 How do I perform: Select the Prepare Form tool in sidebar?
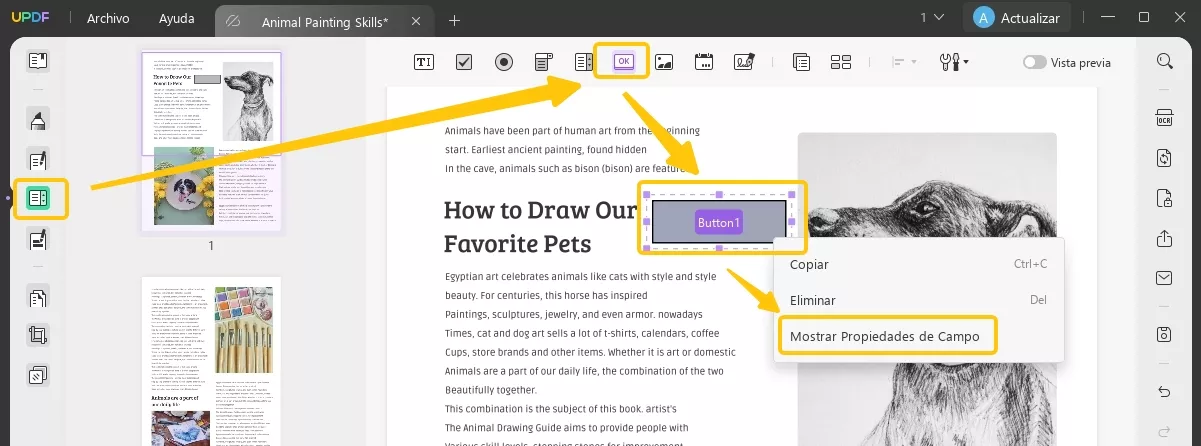pos(38,199)
